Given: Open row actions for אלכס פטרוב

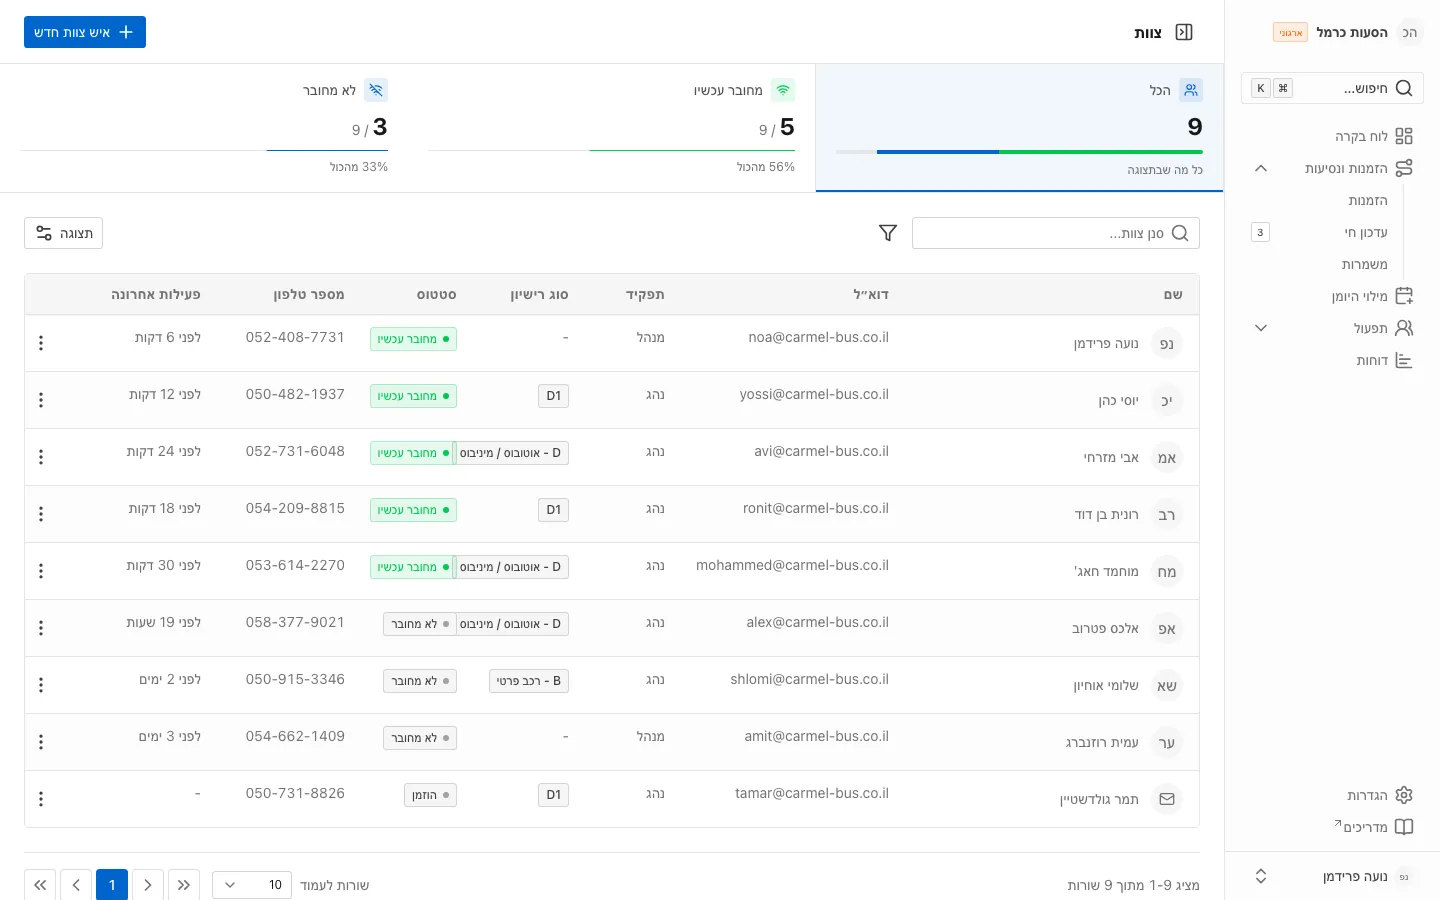Looking at the screenshot, I should (x=41, y=628).
